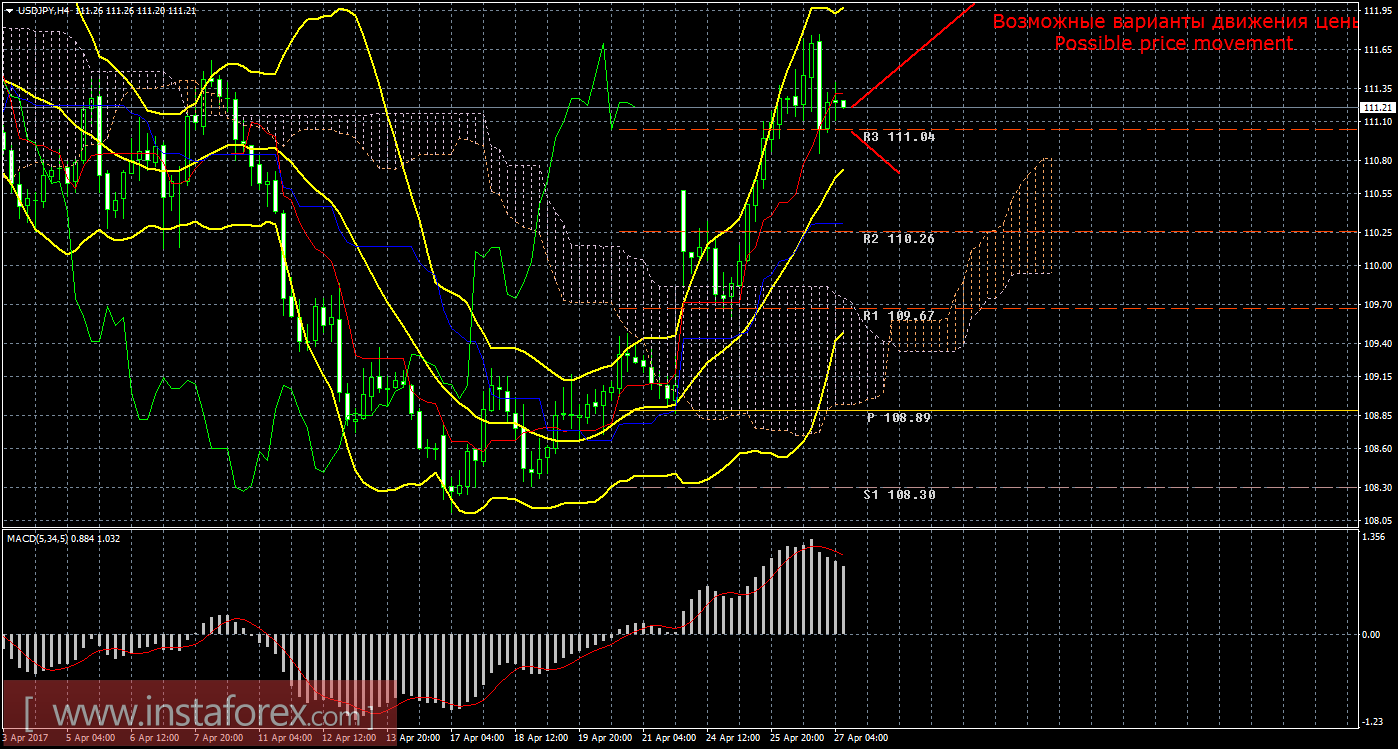Click the 17 Apr 04:00 time label
The width and height of the screenshot is (1398, 749).
pyautogui.click(x=476, y=738)
